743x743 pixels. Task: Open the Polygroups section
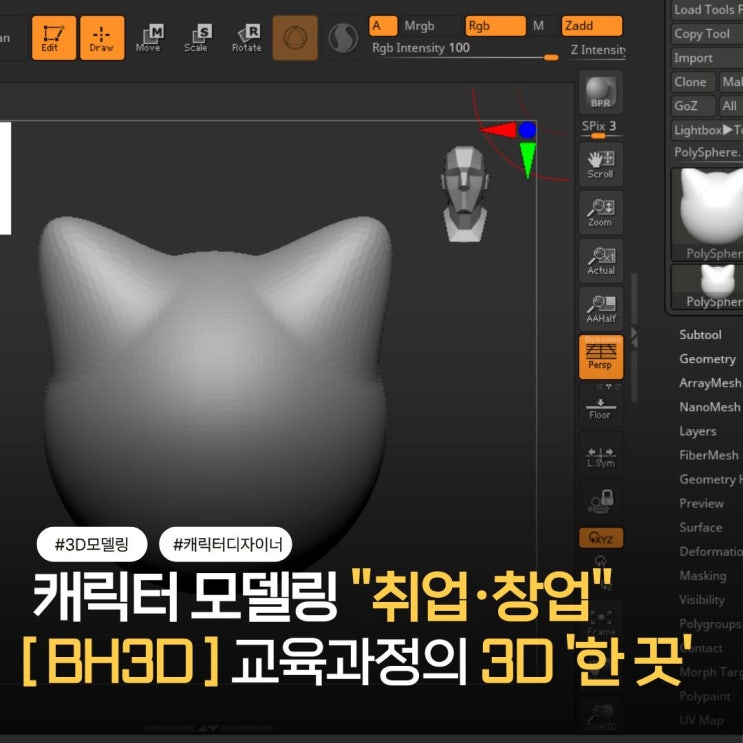click(x=710, y=624)
